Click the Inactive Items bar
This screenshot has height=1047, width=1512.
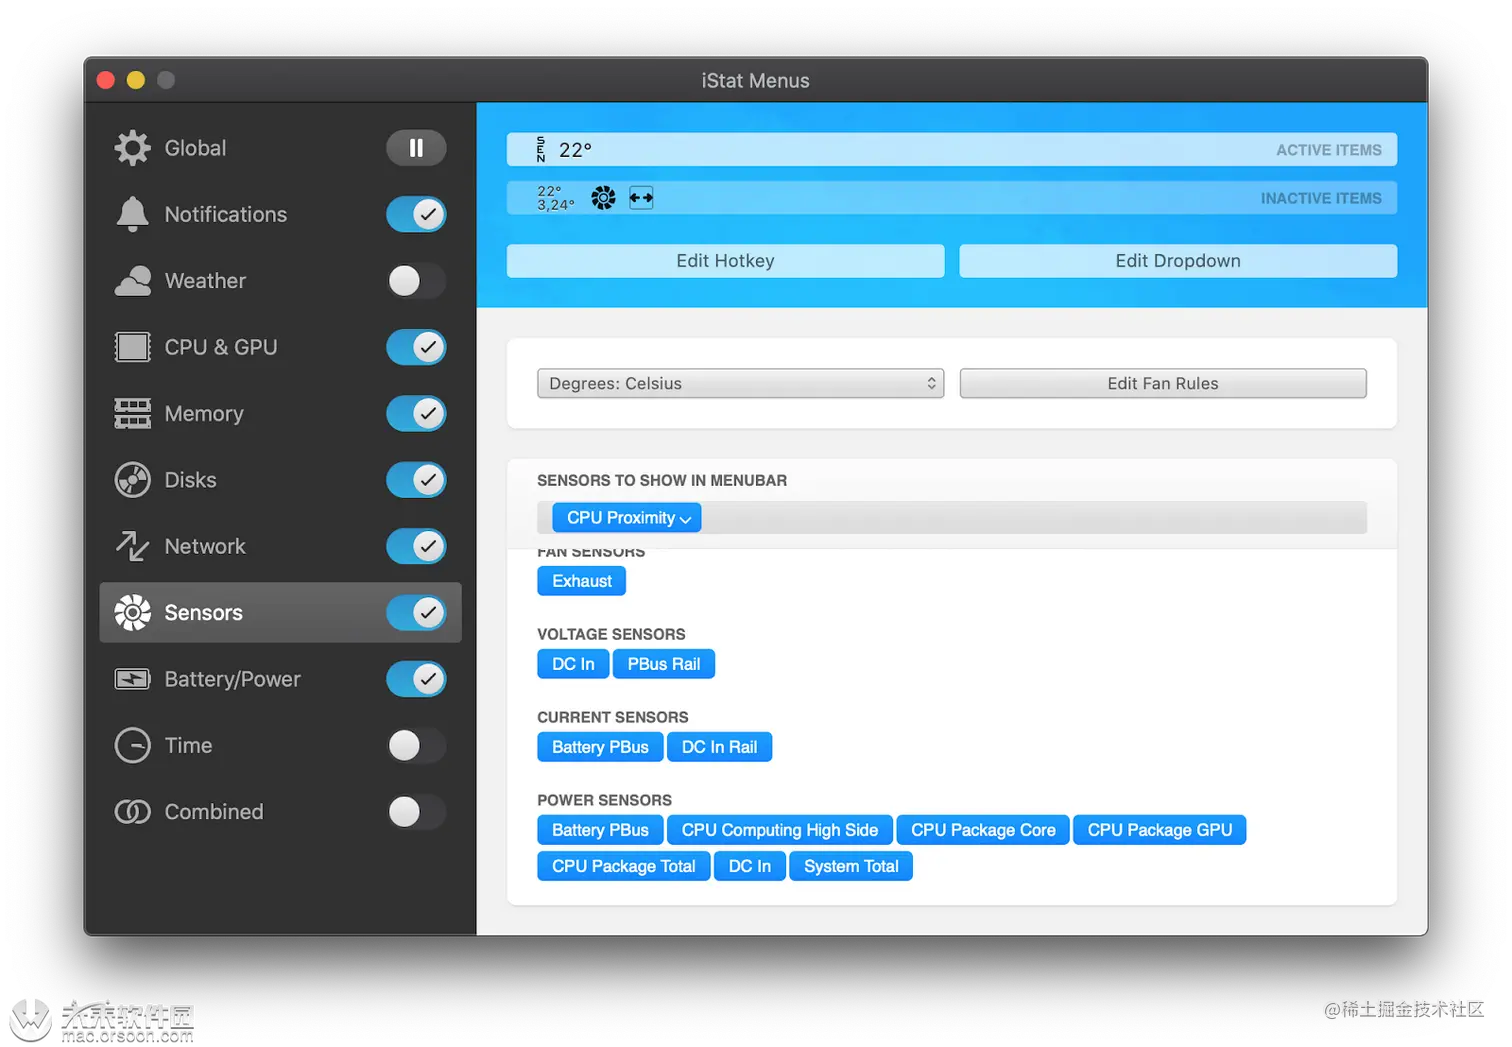[x=952, y=198]
